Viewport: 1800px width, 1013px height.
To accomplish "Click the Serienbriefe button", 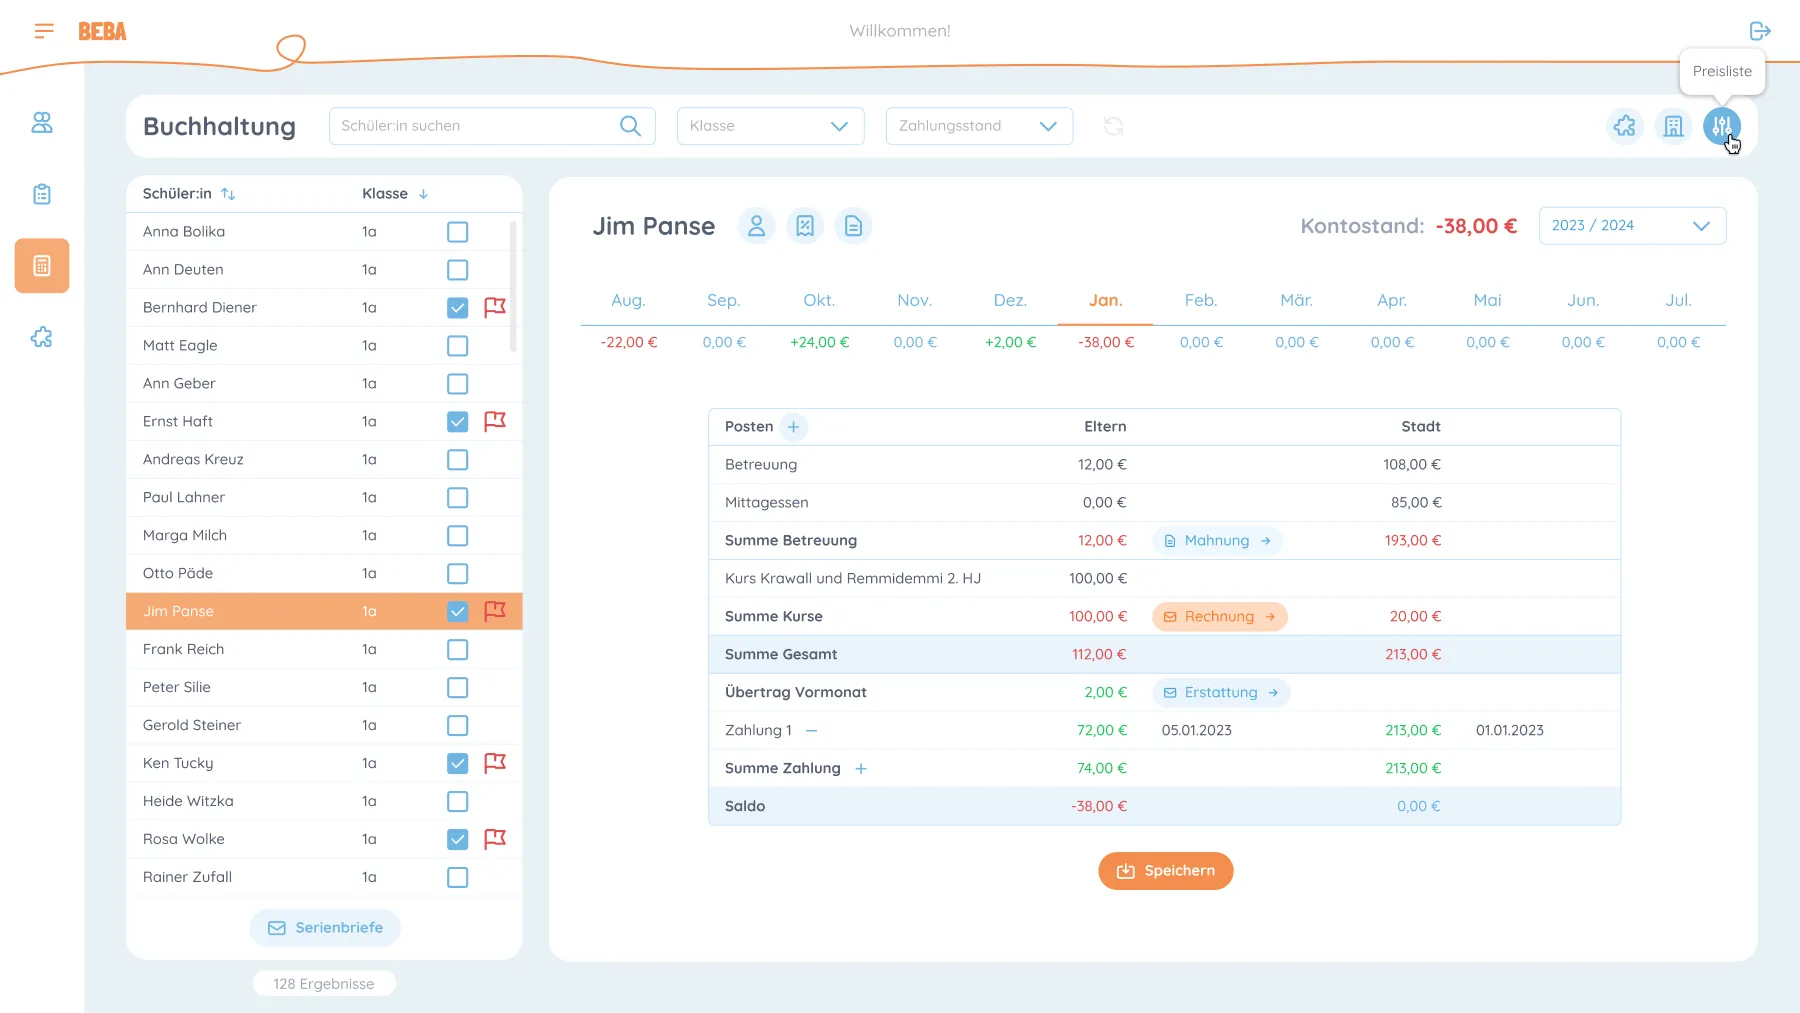I will coord(325,928).
